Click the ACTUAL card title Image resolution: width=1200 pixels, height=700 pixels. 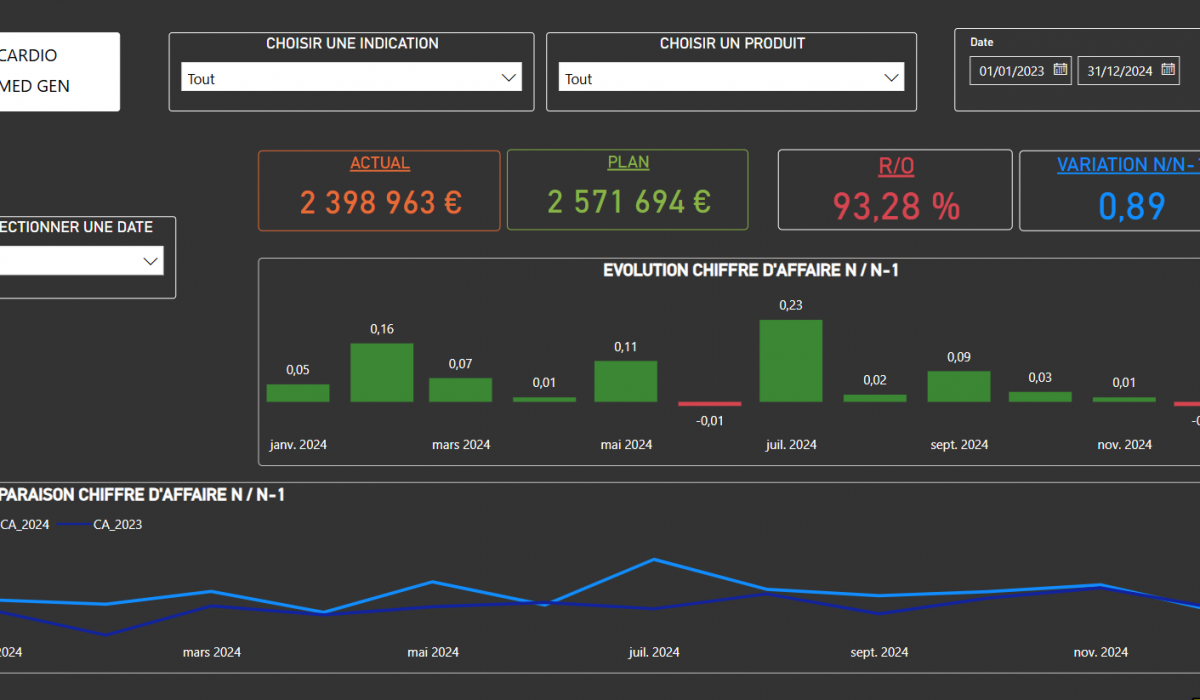pyautogui.click(x=379, y=164)
